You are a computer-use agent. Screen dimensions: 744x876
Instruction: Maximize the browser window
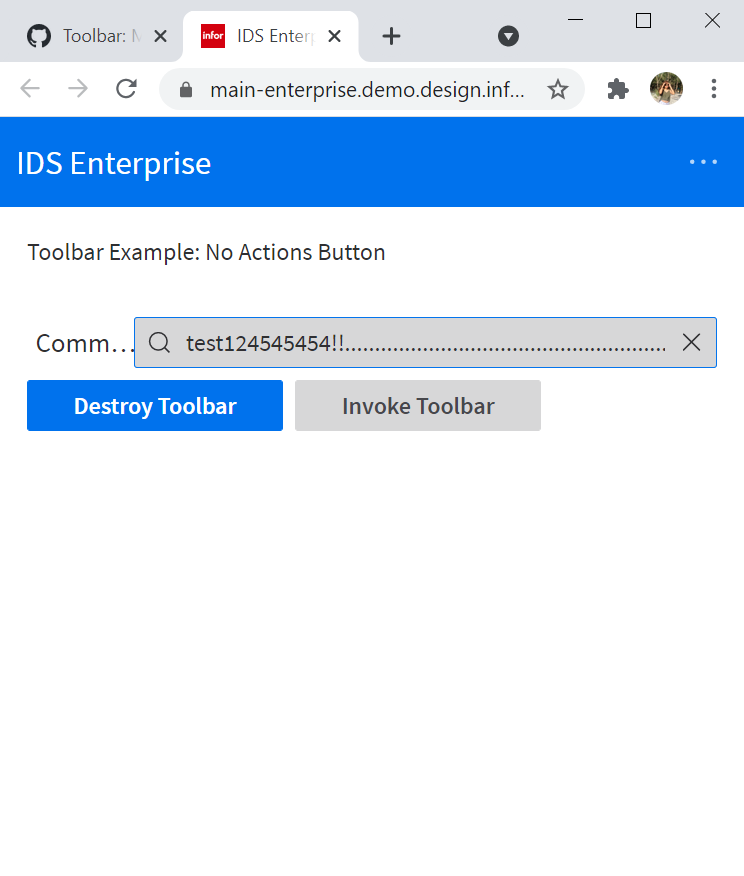[643, 21]
